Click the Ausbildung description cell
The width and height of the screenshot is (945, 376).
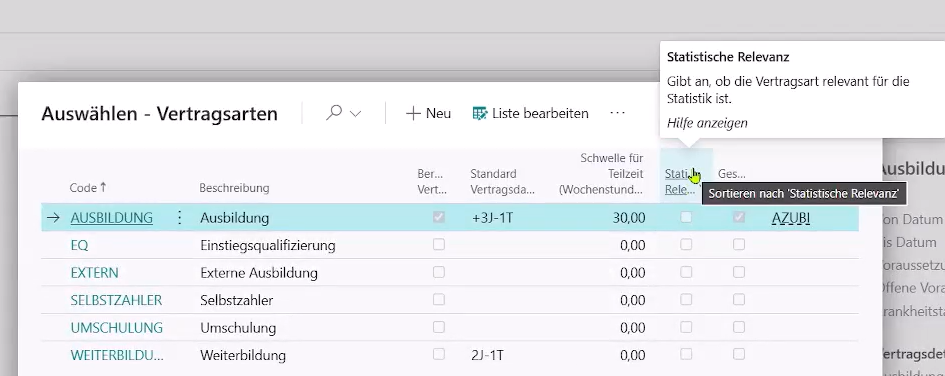tap(234, 218)
